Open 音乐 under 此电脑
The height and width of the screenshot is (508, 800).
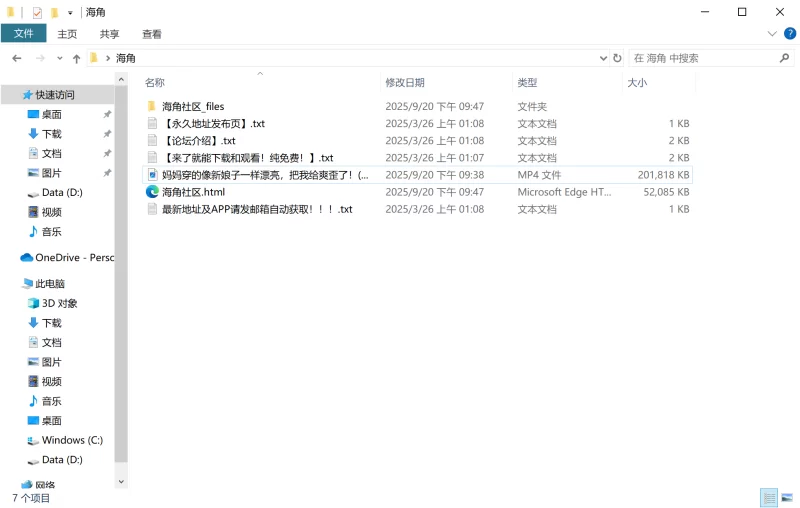[52, 401]
